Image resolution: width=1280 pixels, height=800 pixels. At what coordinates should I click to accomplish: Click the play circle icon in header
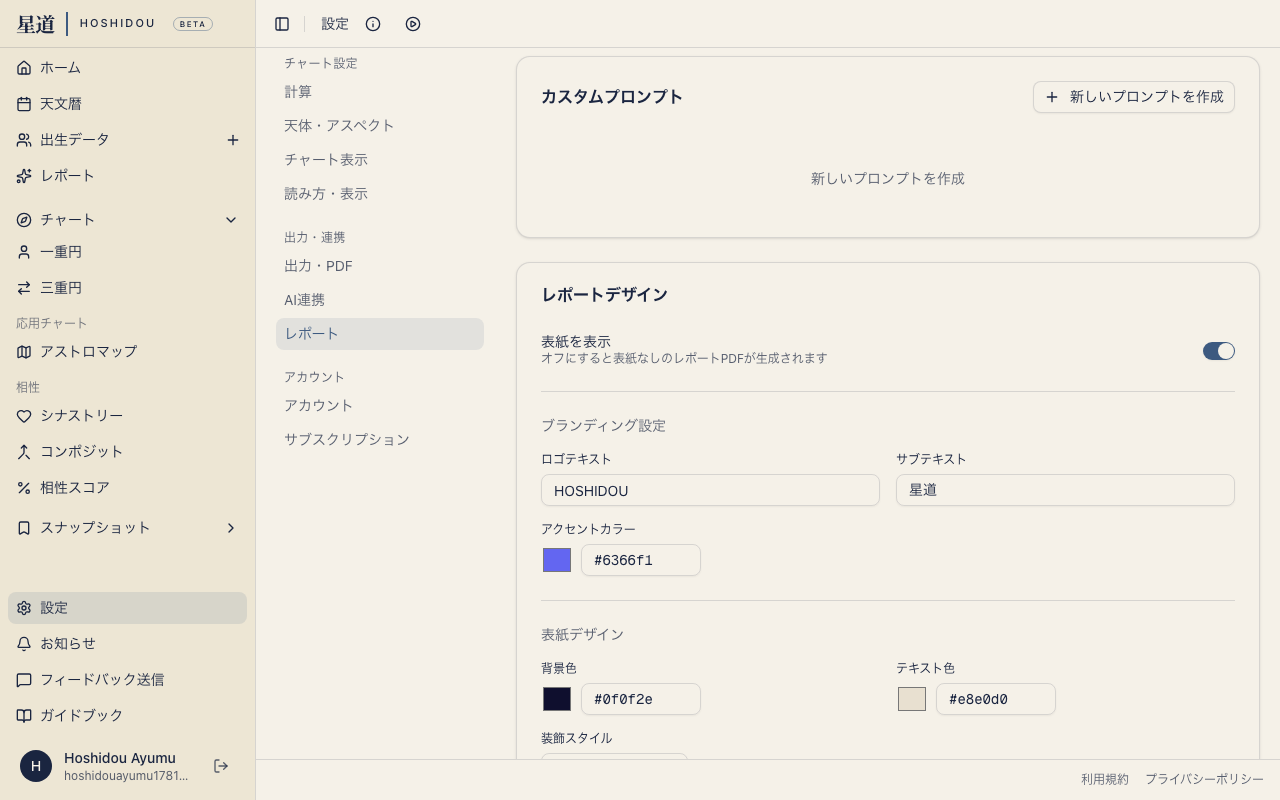pos(413,24)
